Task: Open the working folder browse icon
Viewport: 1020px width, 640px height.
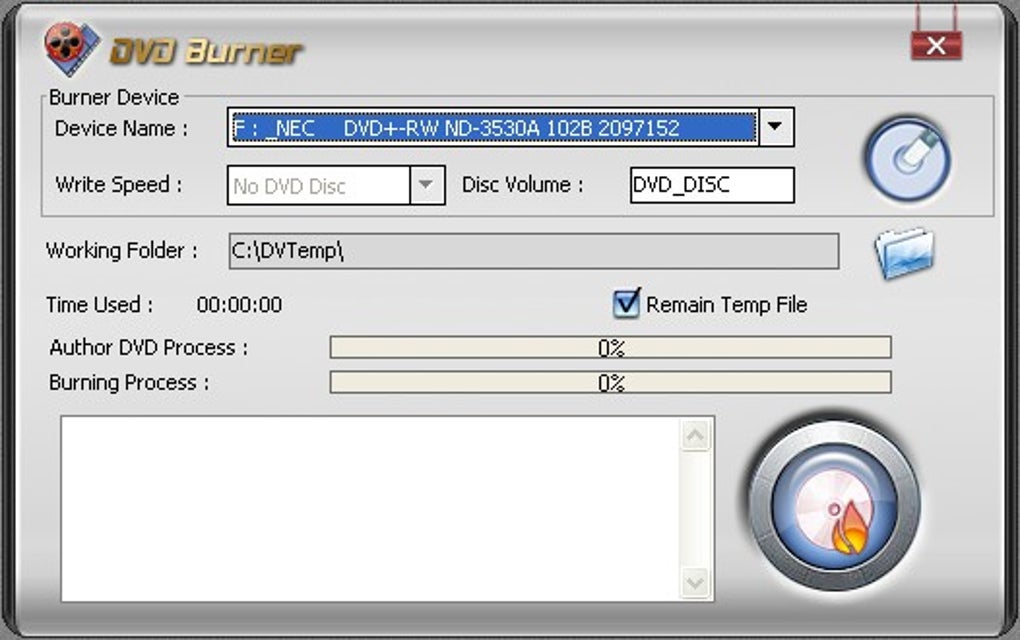Action: pos(905,252)
